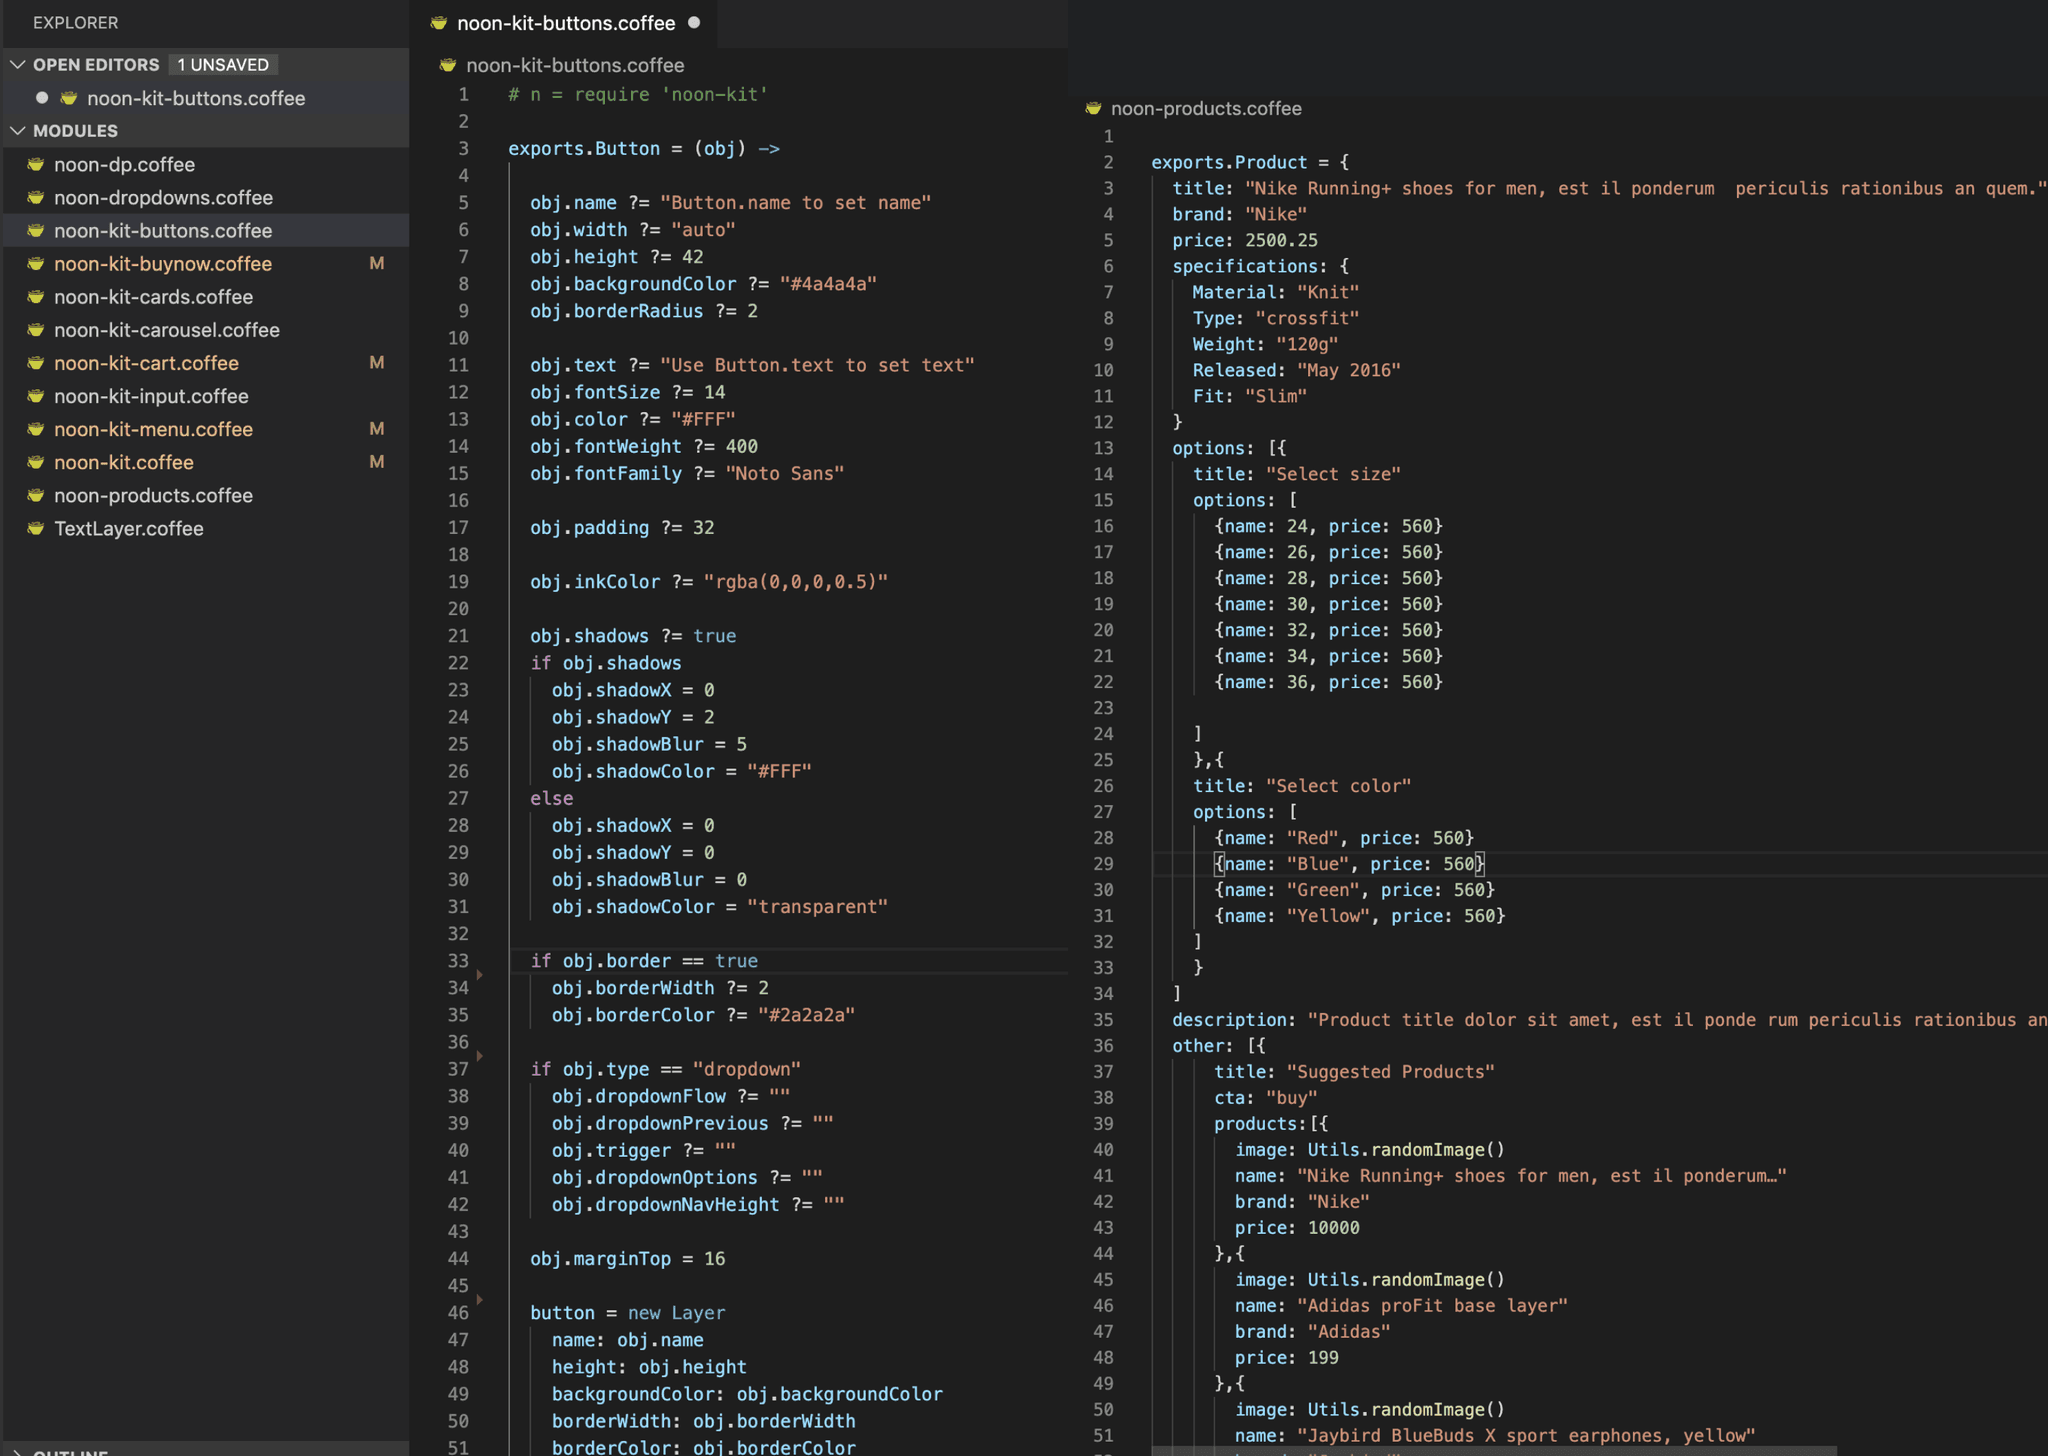2048x1456 pixels.
Task: Fold the code block at line 45 arrow
Action: [480, 1299]
